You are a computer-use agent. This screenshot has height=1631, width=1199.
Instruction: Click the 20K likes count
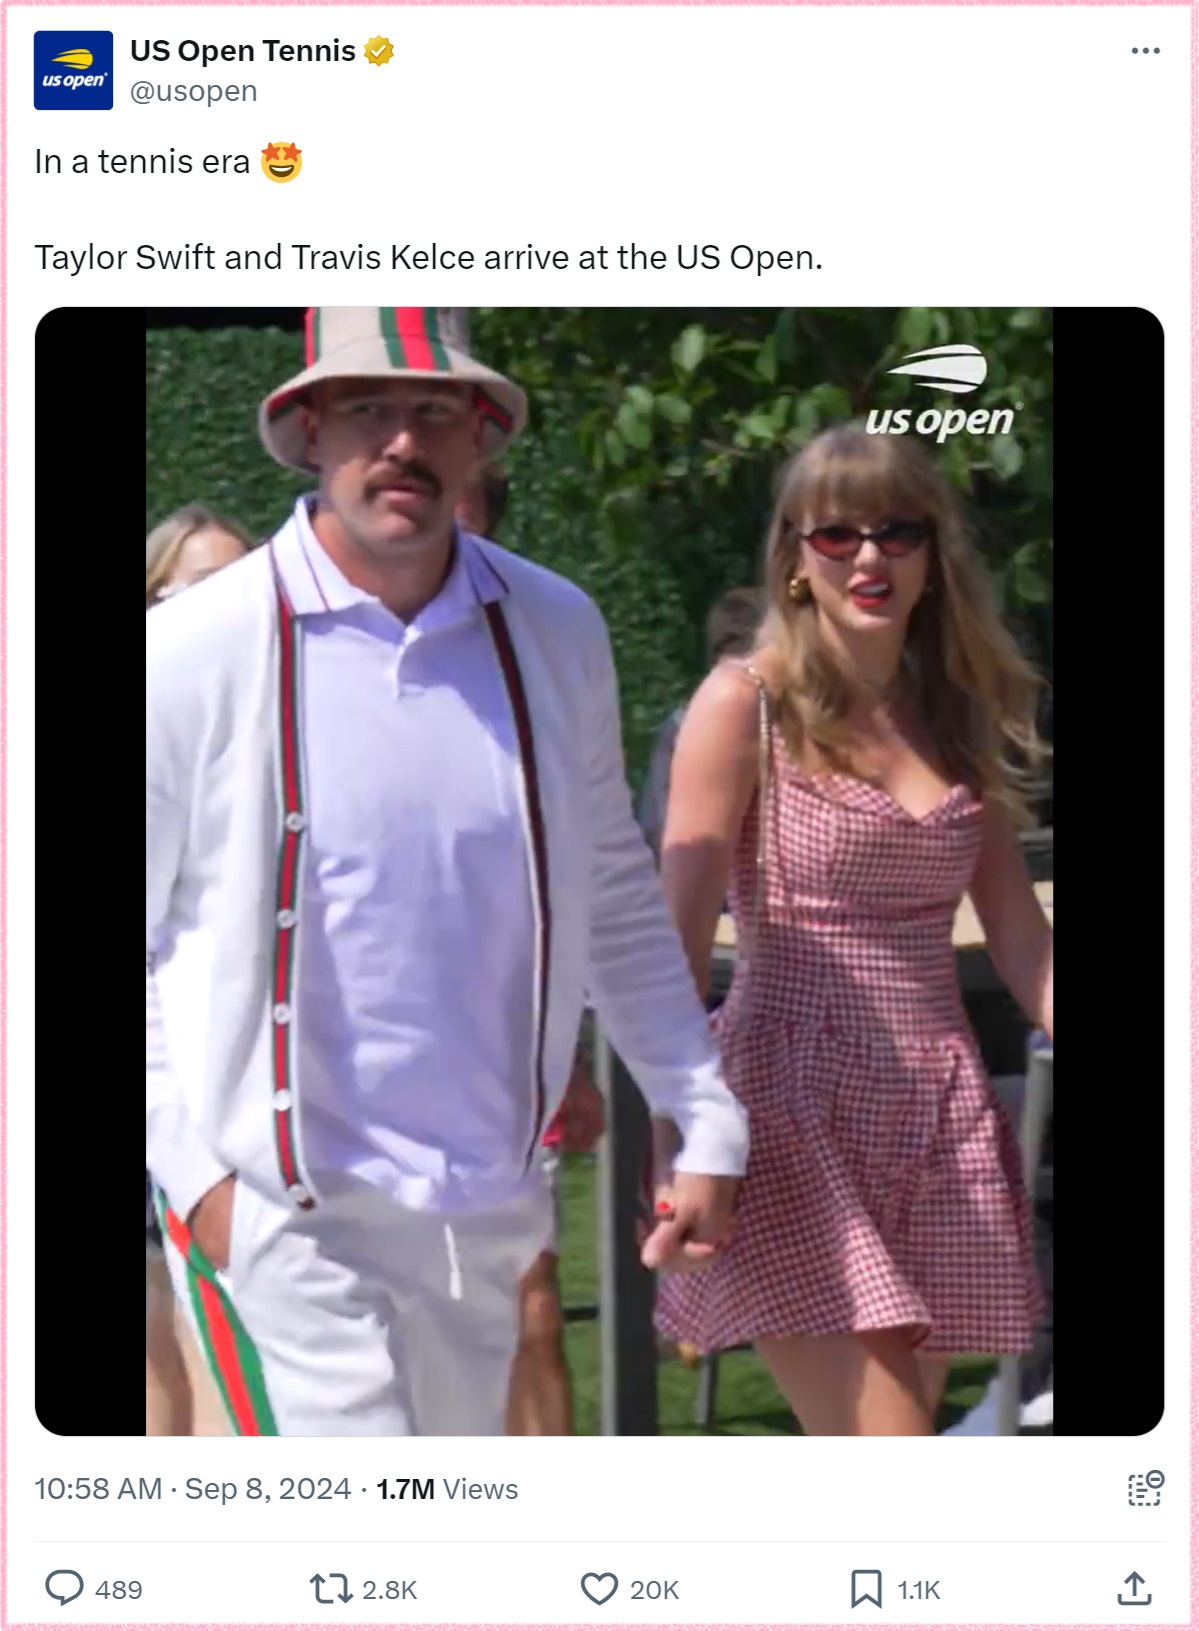coord(655,1590)
